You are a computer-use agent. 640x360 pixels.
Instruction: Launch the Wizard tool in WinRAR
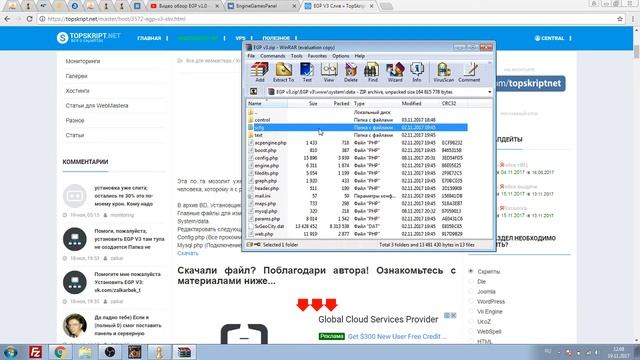(x=395, y=72)
